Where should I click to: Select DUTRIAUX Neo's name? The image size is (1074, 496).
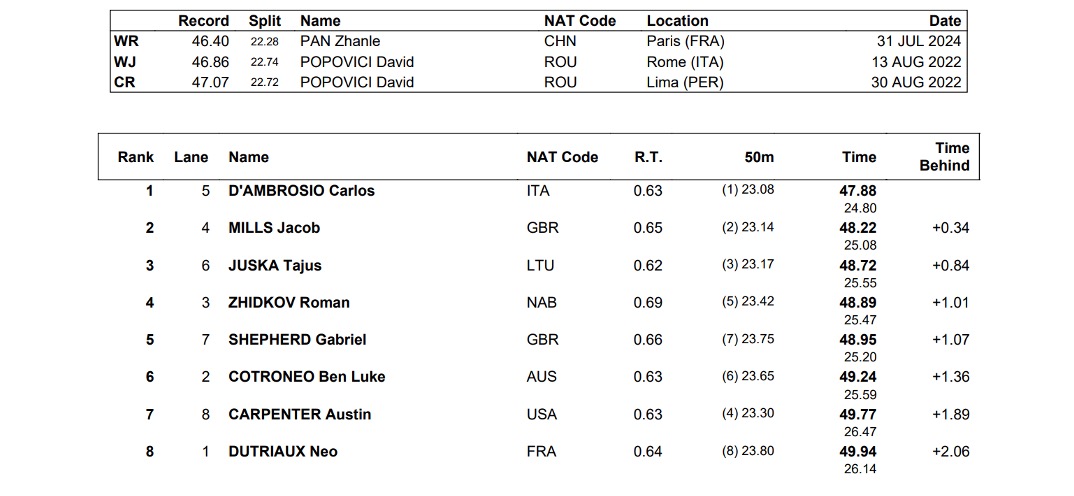[283, 452]
